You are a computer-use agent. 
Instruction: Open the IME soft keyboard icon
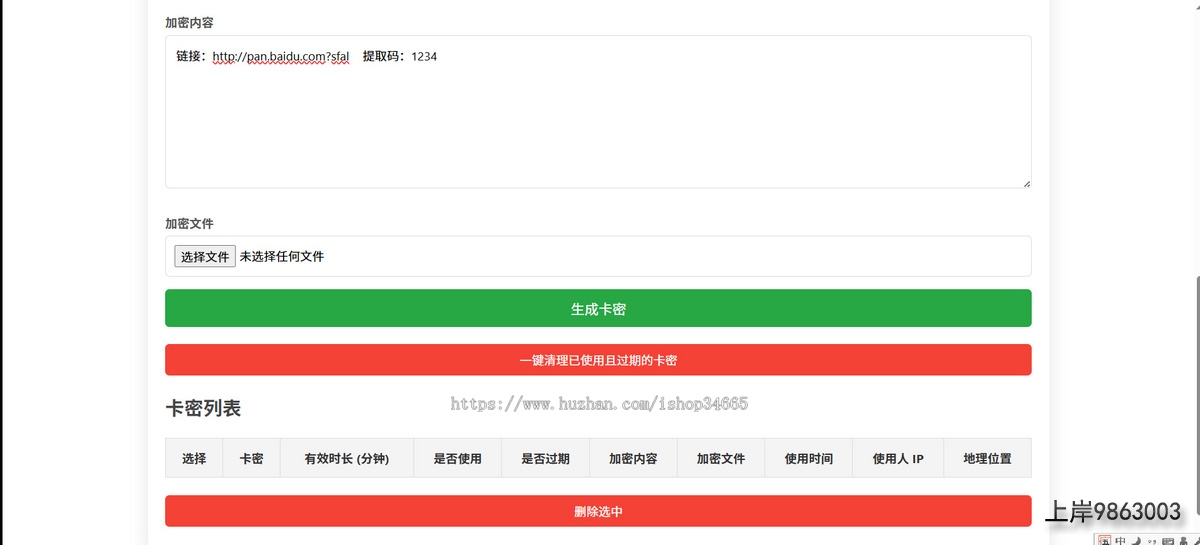pos(1167,541)
